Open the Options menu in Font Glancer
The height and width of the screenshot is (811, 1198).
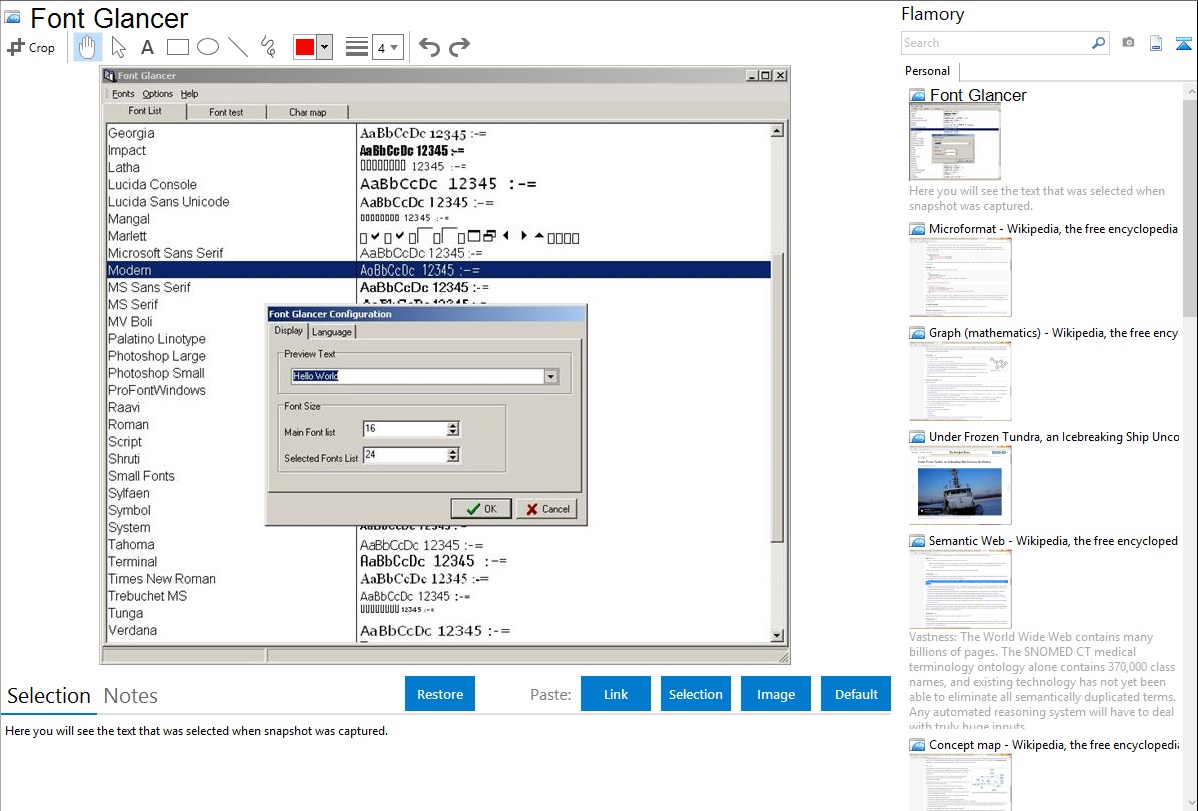click(157, 94)
